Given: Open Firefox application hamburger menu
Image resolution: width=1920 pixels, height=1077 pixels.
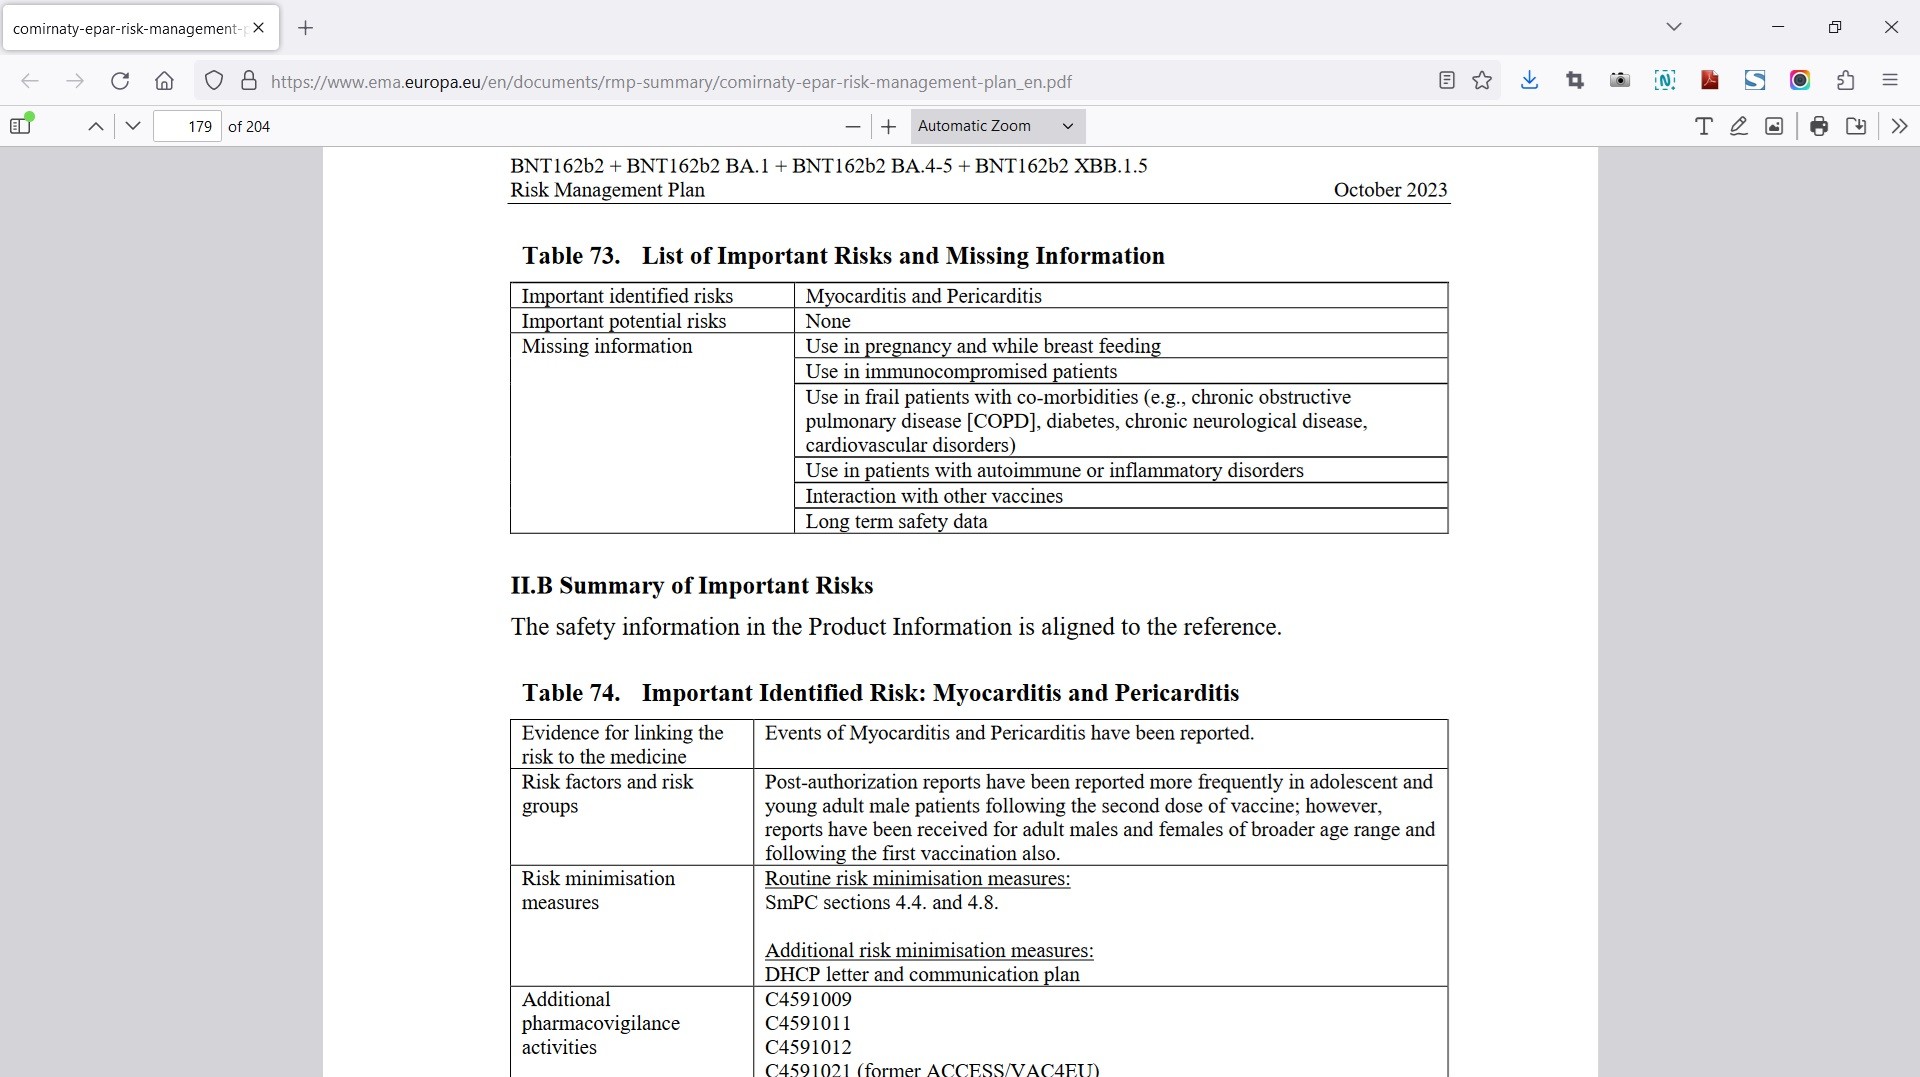Looking at the screenshot, I should pos(1890,81).
